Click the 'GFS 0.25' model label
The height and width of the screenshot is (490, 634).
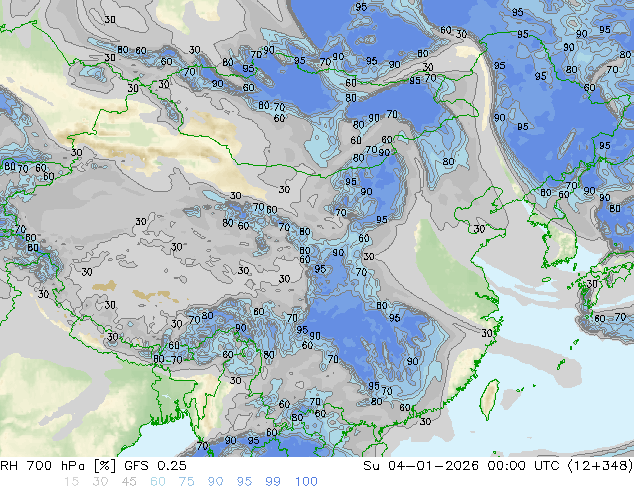tap(155, 466)
